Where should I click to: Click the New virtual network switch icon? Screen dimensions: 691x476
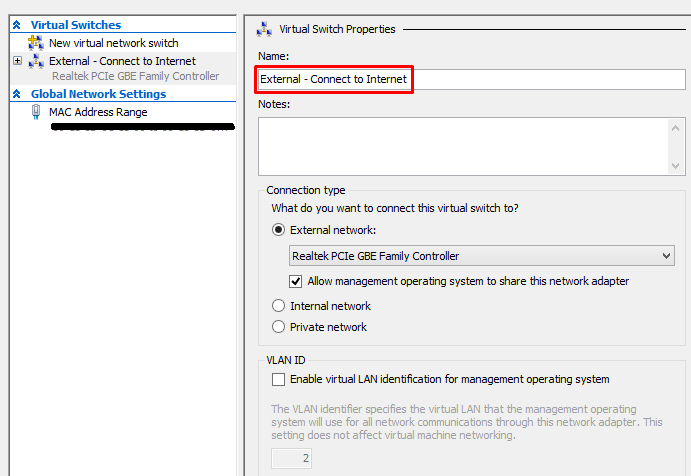(36, 43)
